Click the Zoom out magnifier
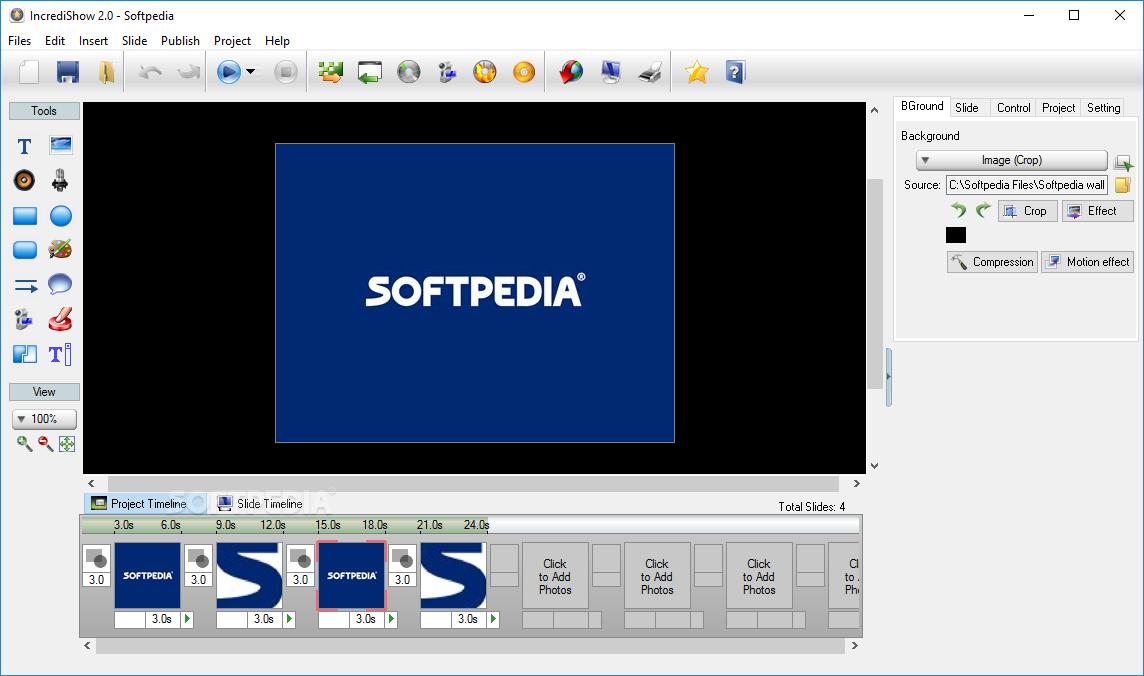This screenshot has width=1144, height=676. pyautogui.click(x=45, y=443)
